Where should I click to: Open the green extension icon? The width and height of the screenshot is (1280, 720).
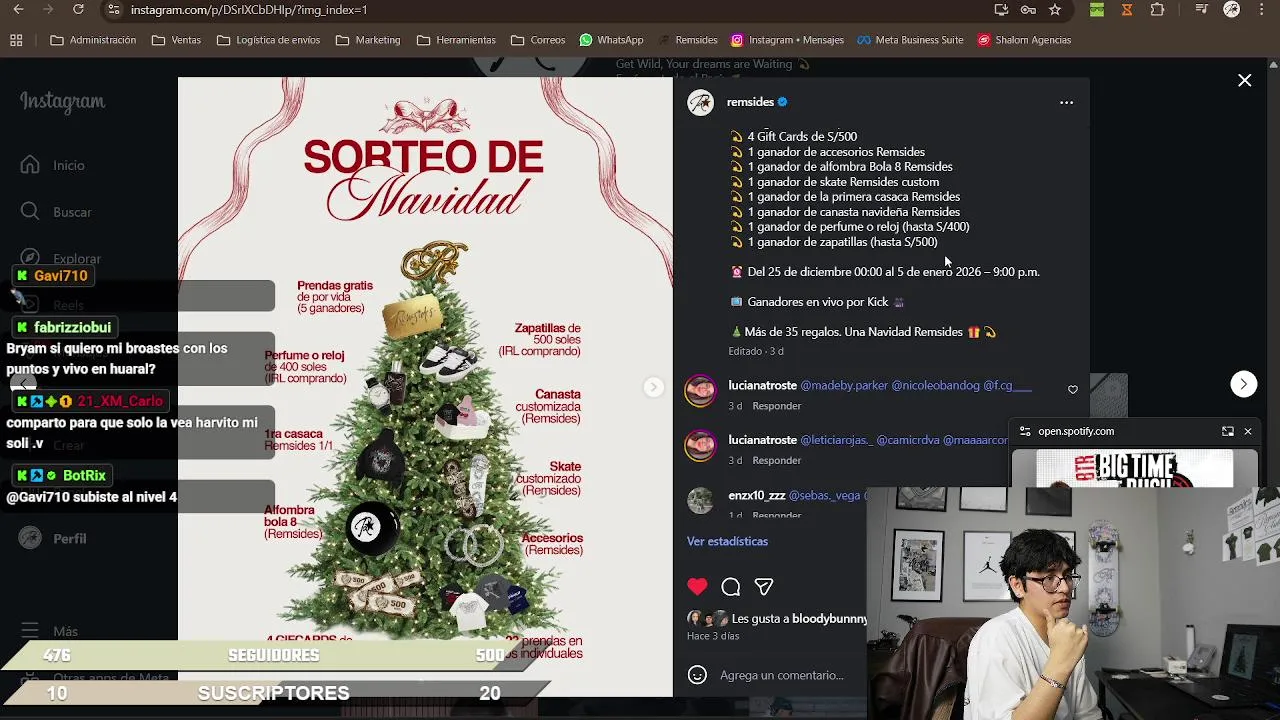(1097, 10)
